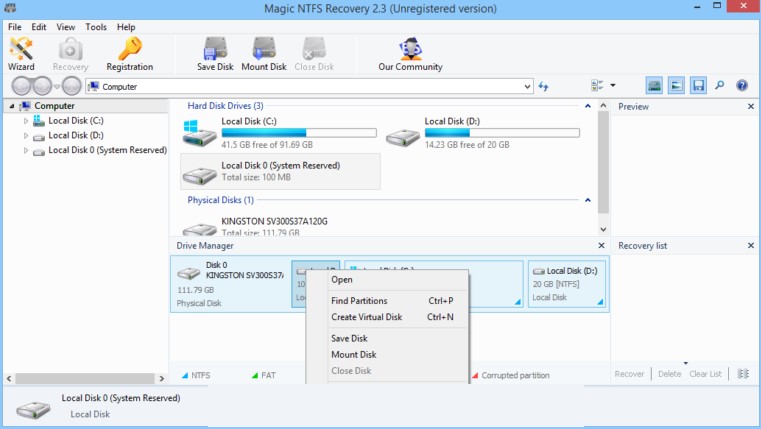This screenshot has width=761, height=429.
Task: Select Local Disk (C:) drive icon in Hard Disk Drives
Action: coord(199,133)
